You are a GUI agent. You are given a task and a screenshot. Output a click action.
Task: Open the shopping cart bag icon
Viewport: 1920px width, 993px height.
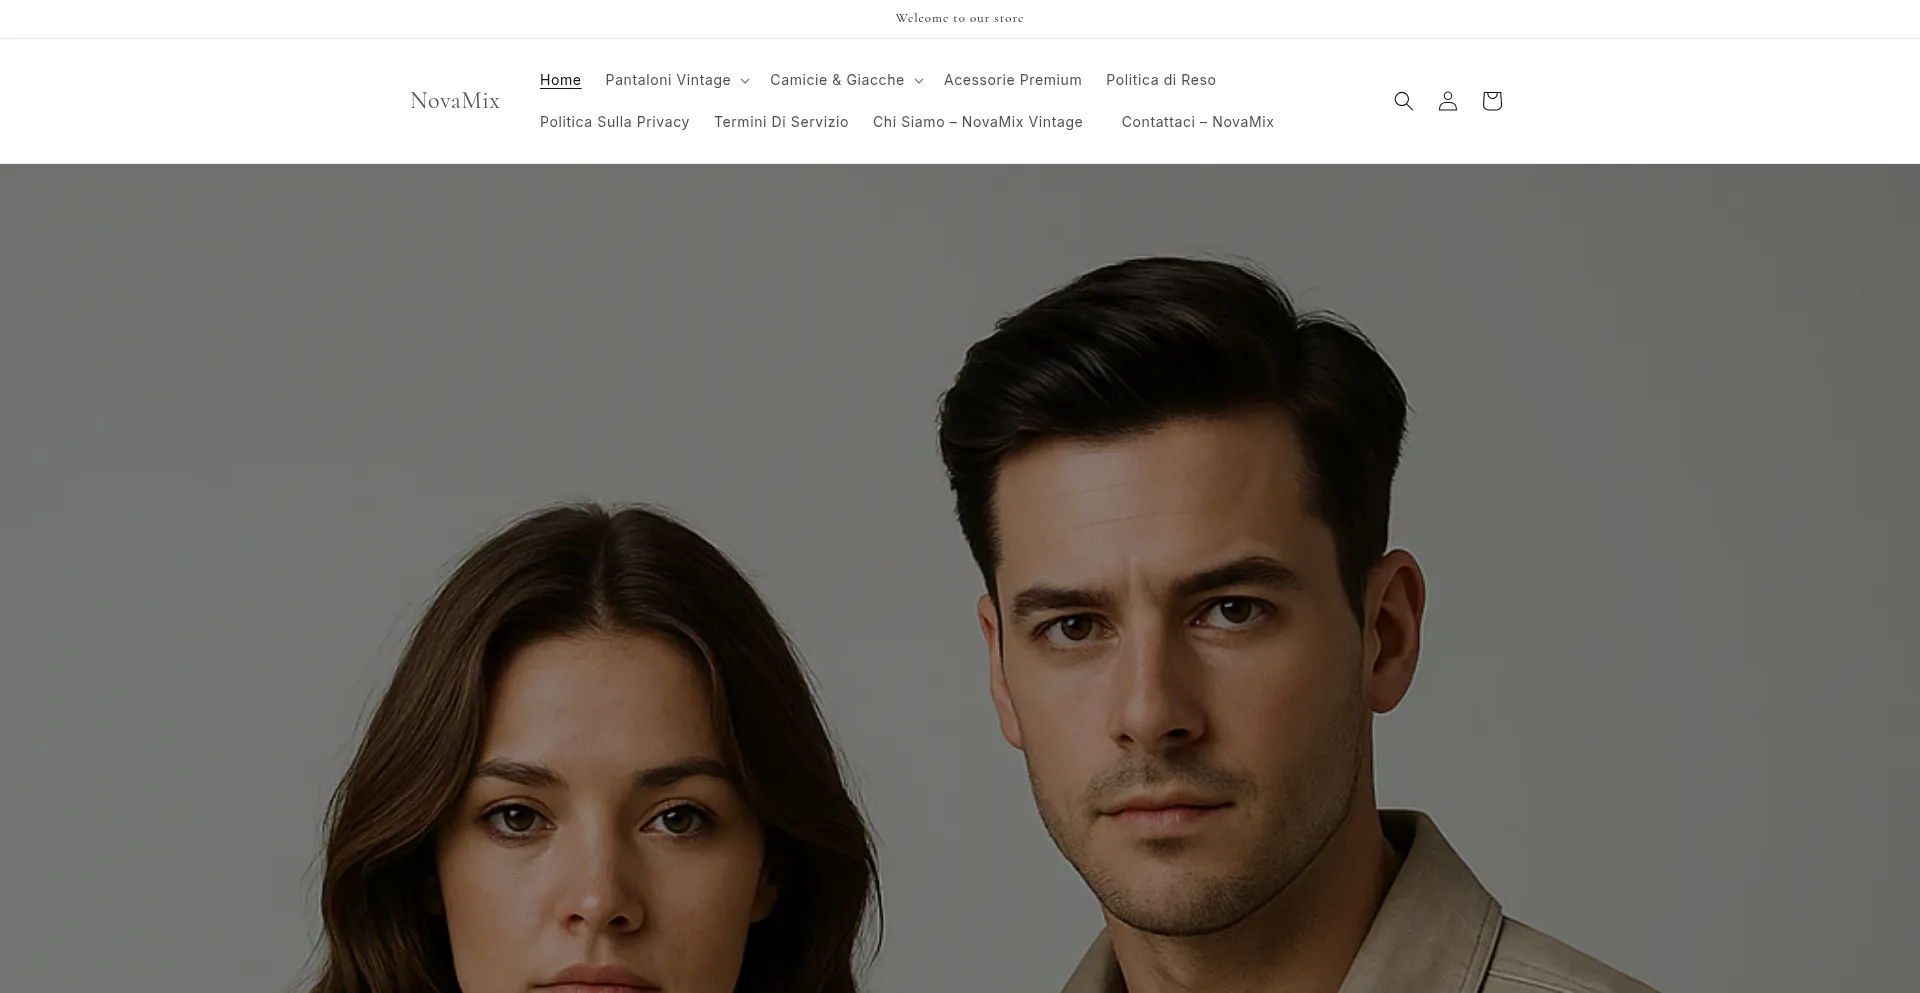coord(1491,101)
